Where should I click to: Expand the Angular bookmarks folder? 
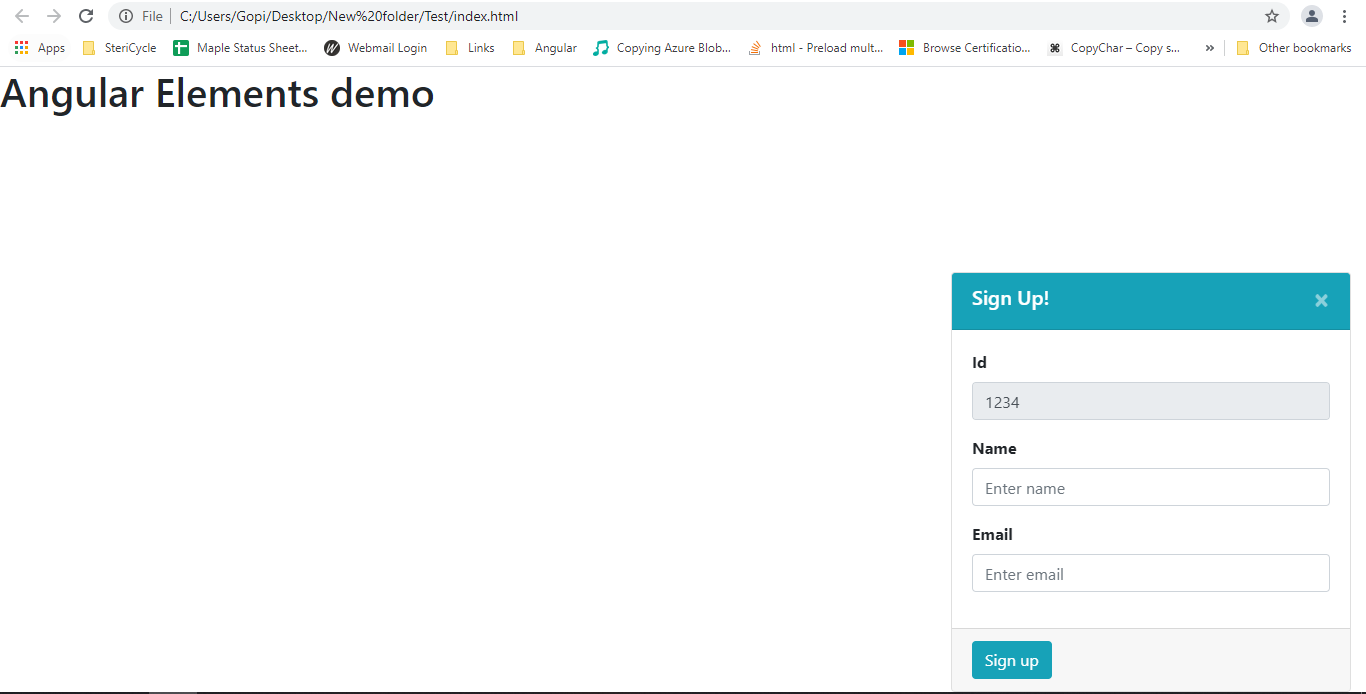pyautogui.click(x=544, y=47)
